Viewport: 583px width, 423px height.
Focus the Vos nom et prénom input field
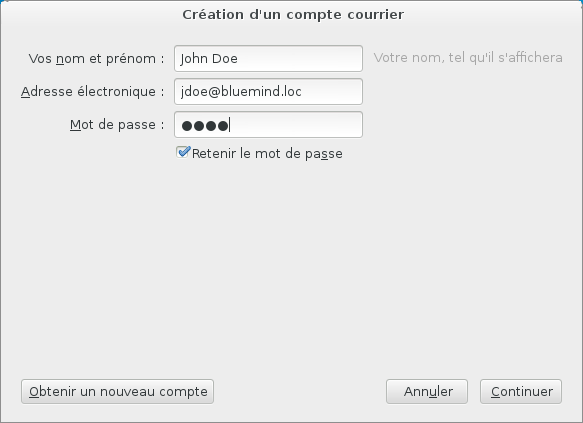(x=268, y=58)
